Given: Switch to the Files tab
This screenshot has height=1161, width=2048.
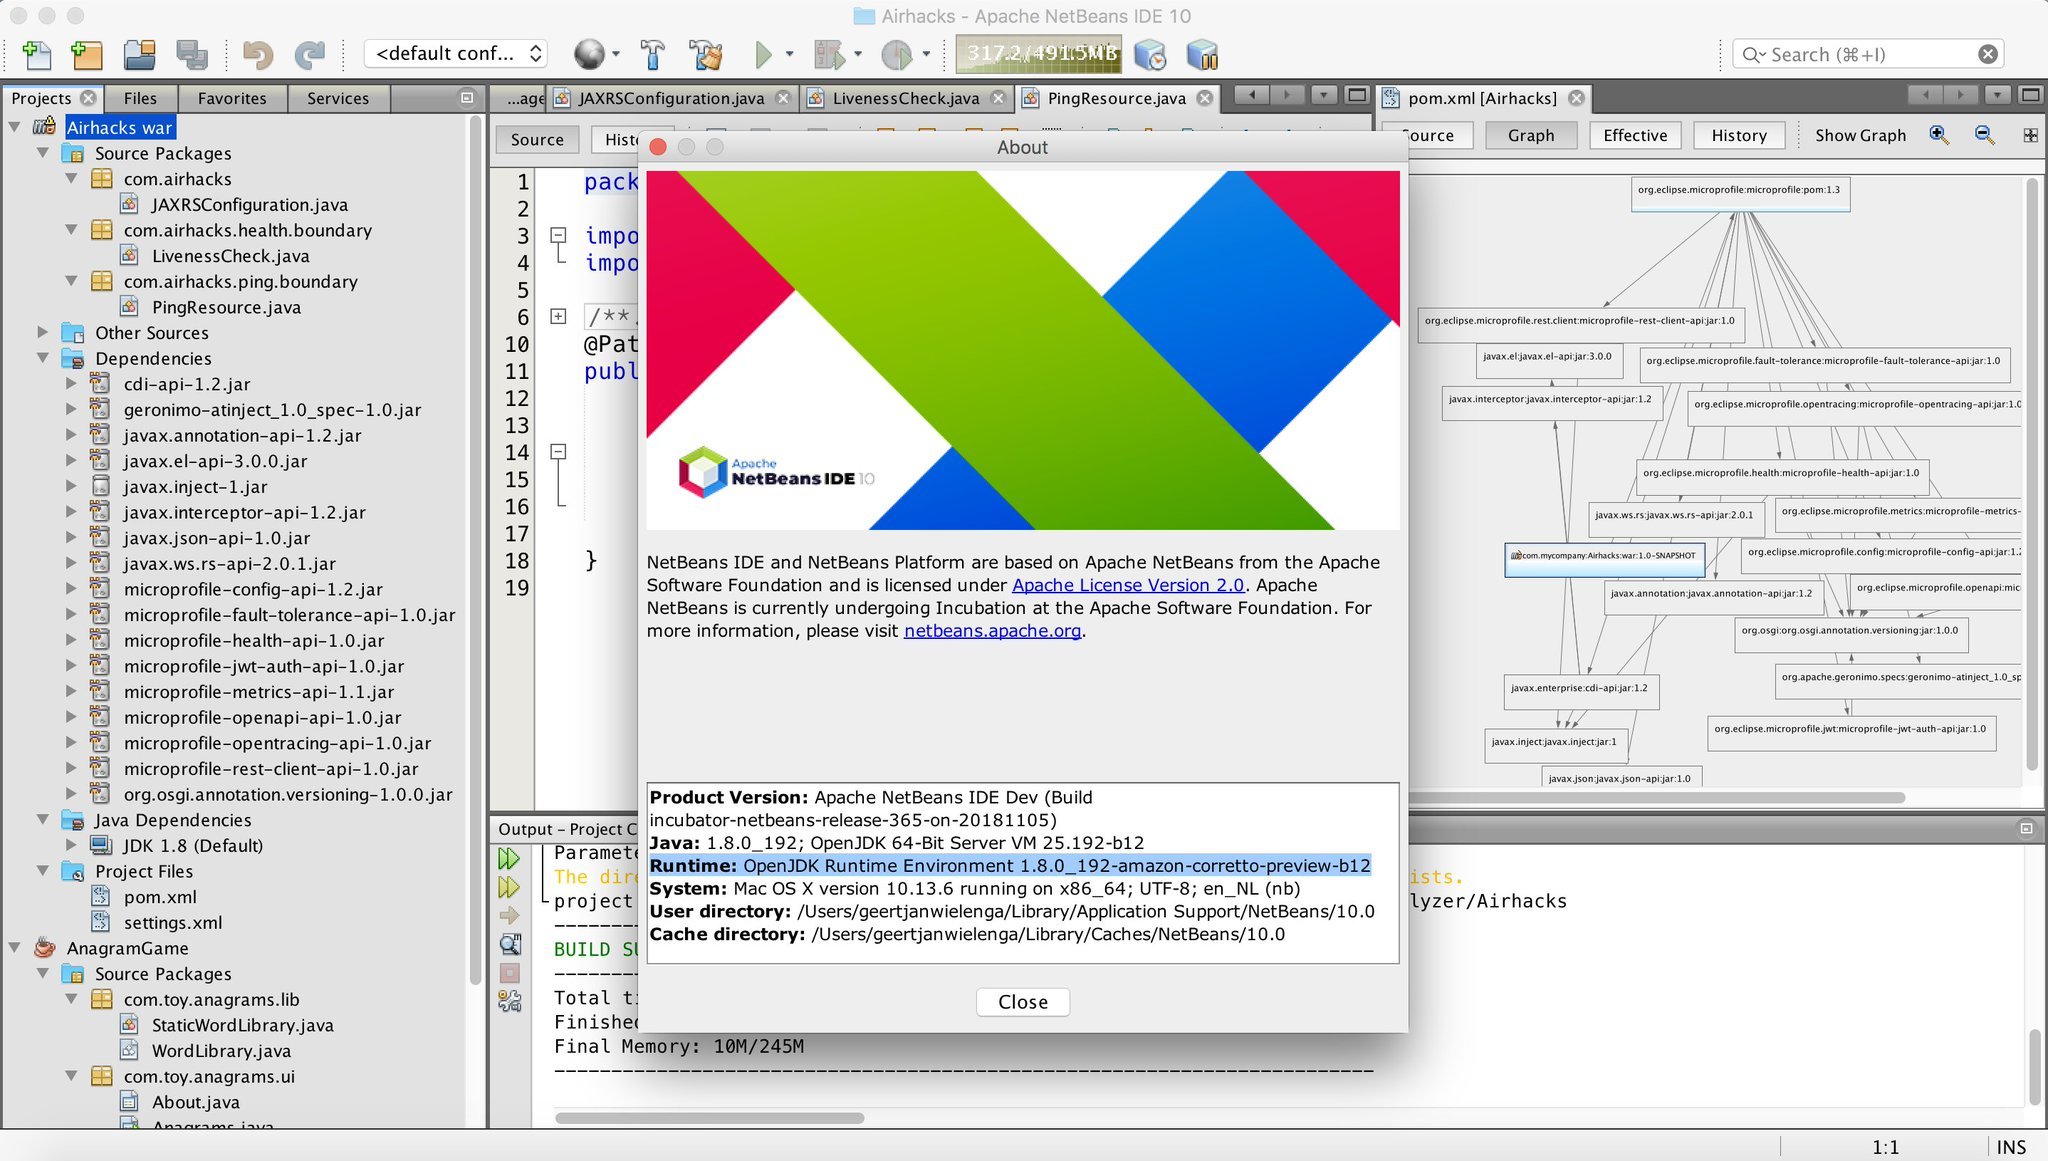Looking at the screenshot, I should (x=140, y=98).
